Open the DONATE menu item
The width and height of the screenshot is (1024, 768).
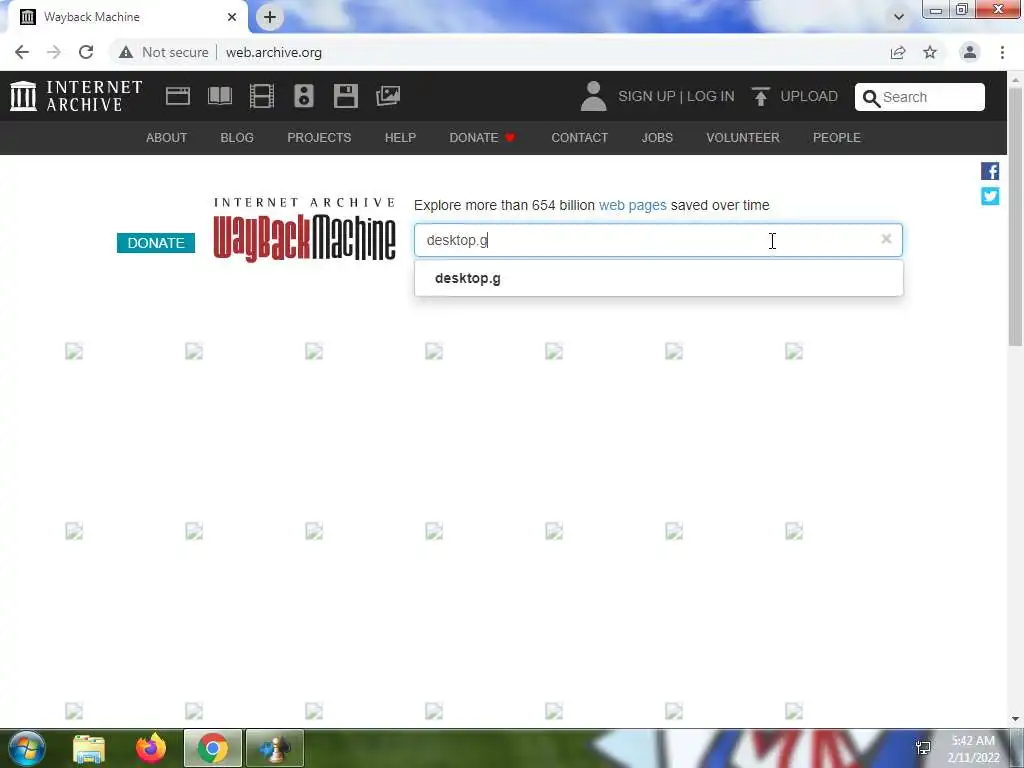pyautogui.click(x=482, y=138)
